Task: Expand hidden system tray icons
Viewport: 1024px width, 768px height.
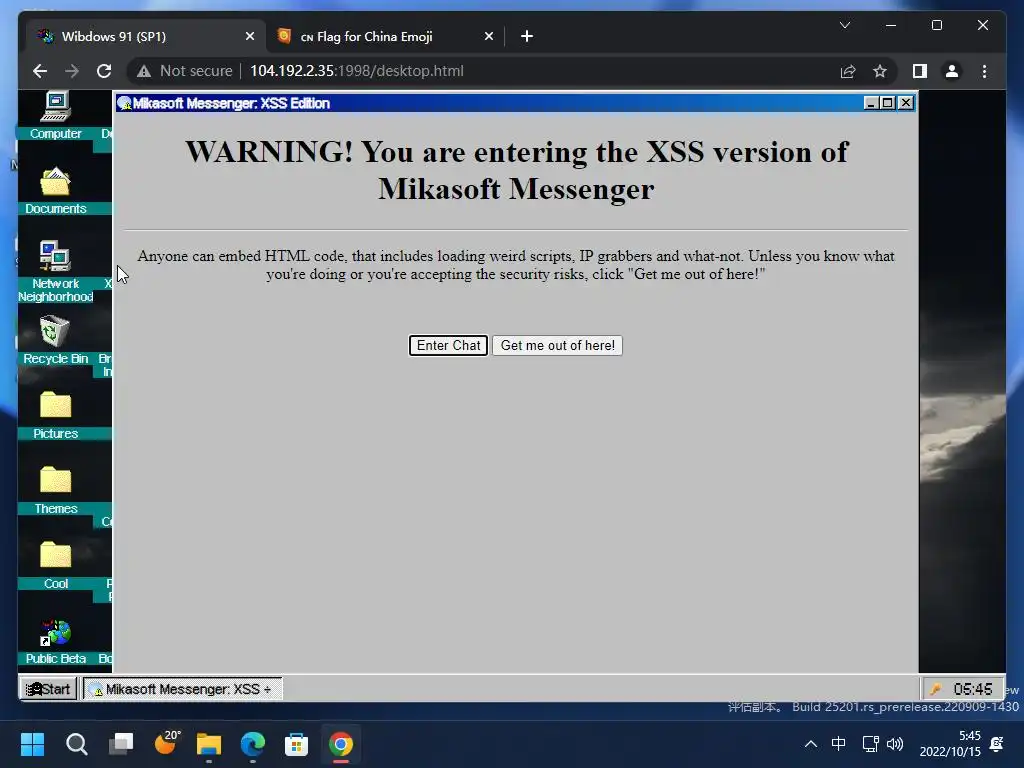Action: point(810,744)
